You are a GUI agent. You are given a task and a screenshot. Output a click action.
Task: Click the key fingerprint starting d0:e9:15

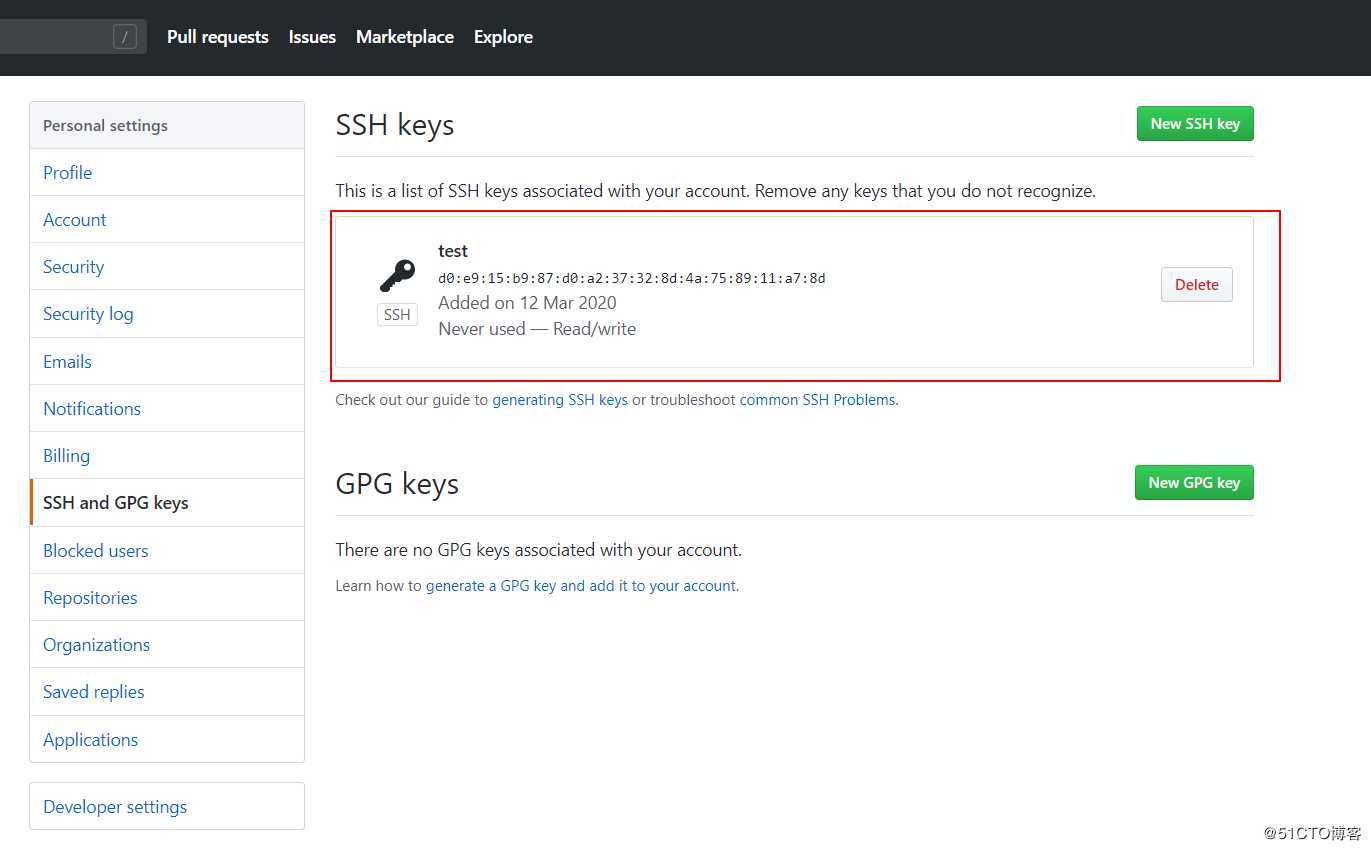(632, 278)
